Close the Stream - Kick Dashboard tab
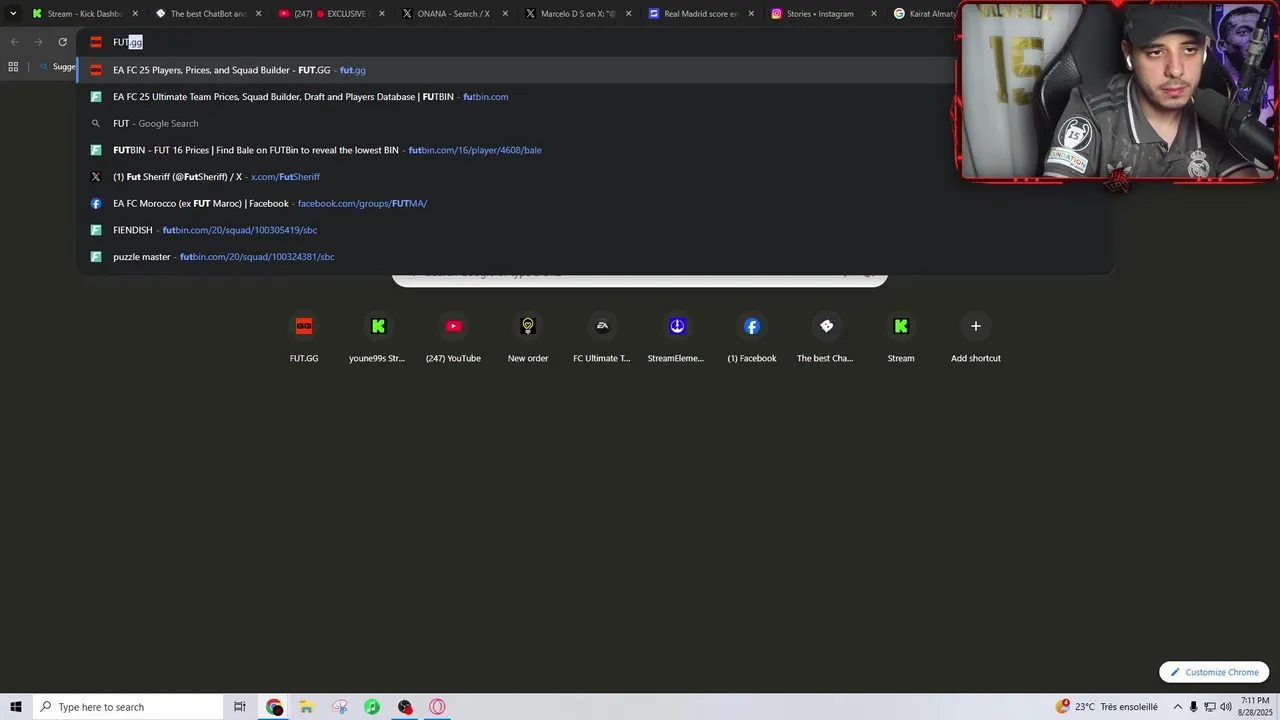The width and height of the screenshot is (1280, 720). [x=135, y=14]
